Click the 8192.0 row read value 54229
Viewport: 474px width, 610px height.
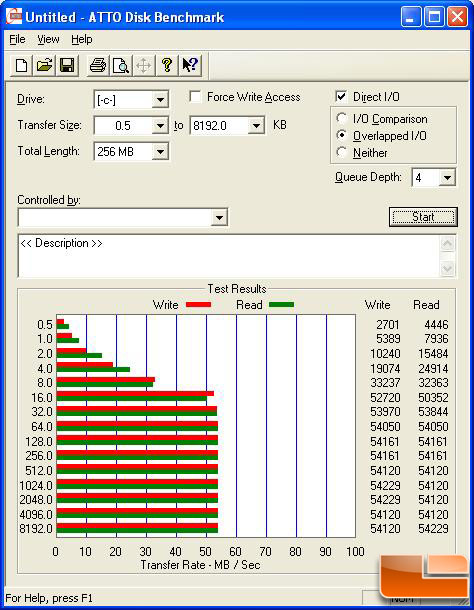(x=433, y=529)
